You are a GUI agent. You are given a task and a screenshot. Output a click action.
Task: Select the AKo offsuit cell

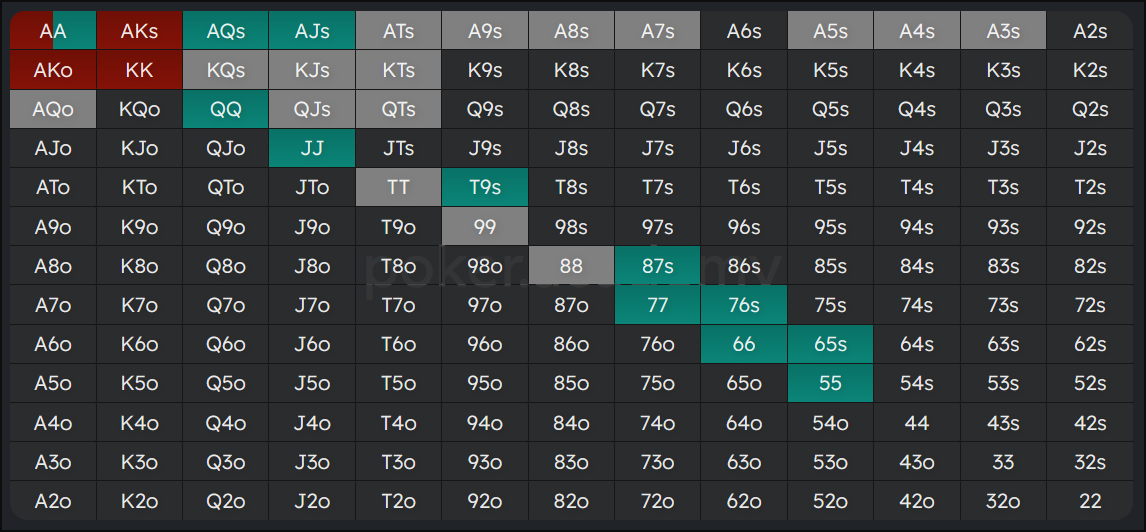[53, 70]
